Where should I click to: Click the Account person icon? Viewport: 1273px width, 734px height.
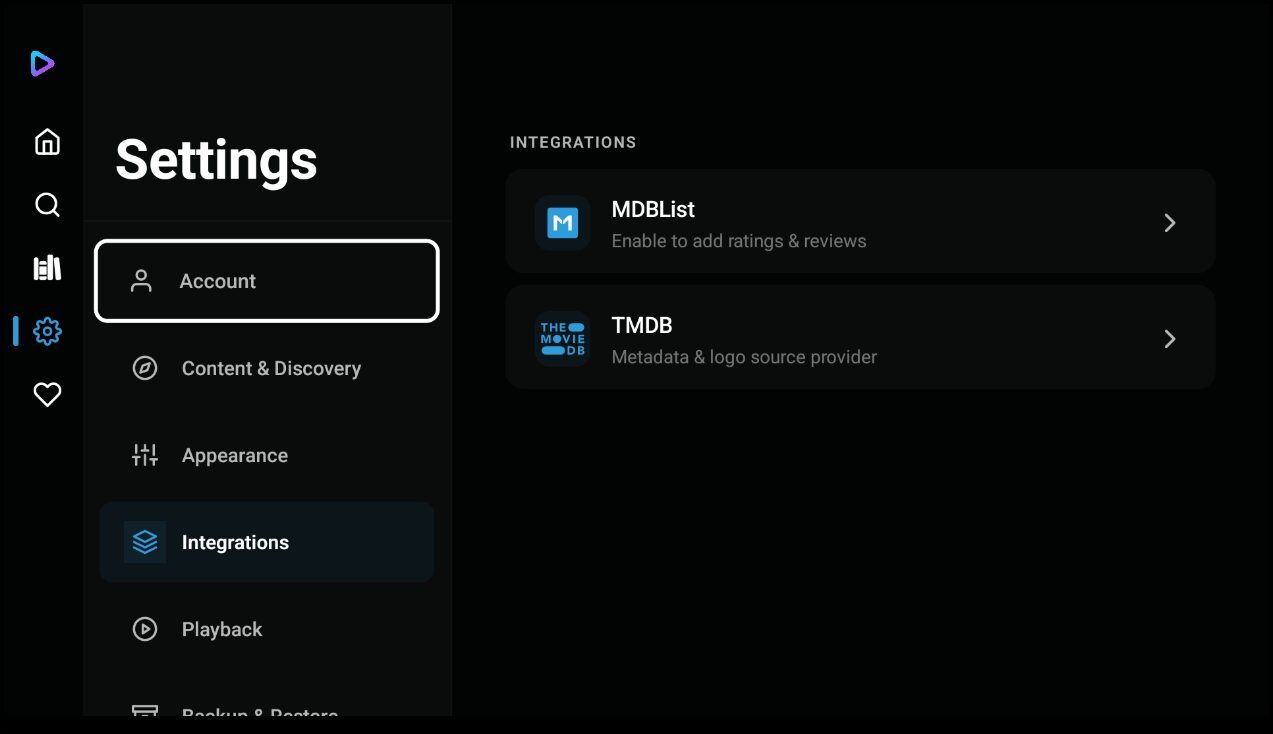(141, 281)
